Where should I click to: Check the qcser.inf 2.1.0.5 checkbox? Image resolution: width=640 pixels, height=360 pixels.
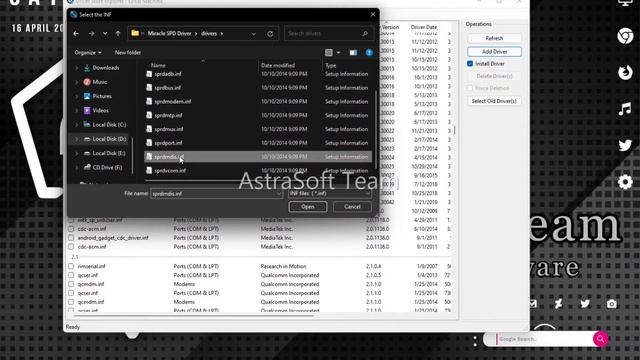71,275
